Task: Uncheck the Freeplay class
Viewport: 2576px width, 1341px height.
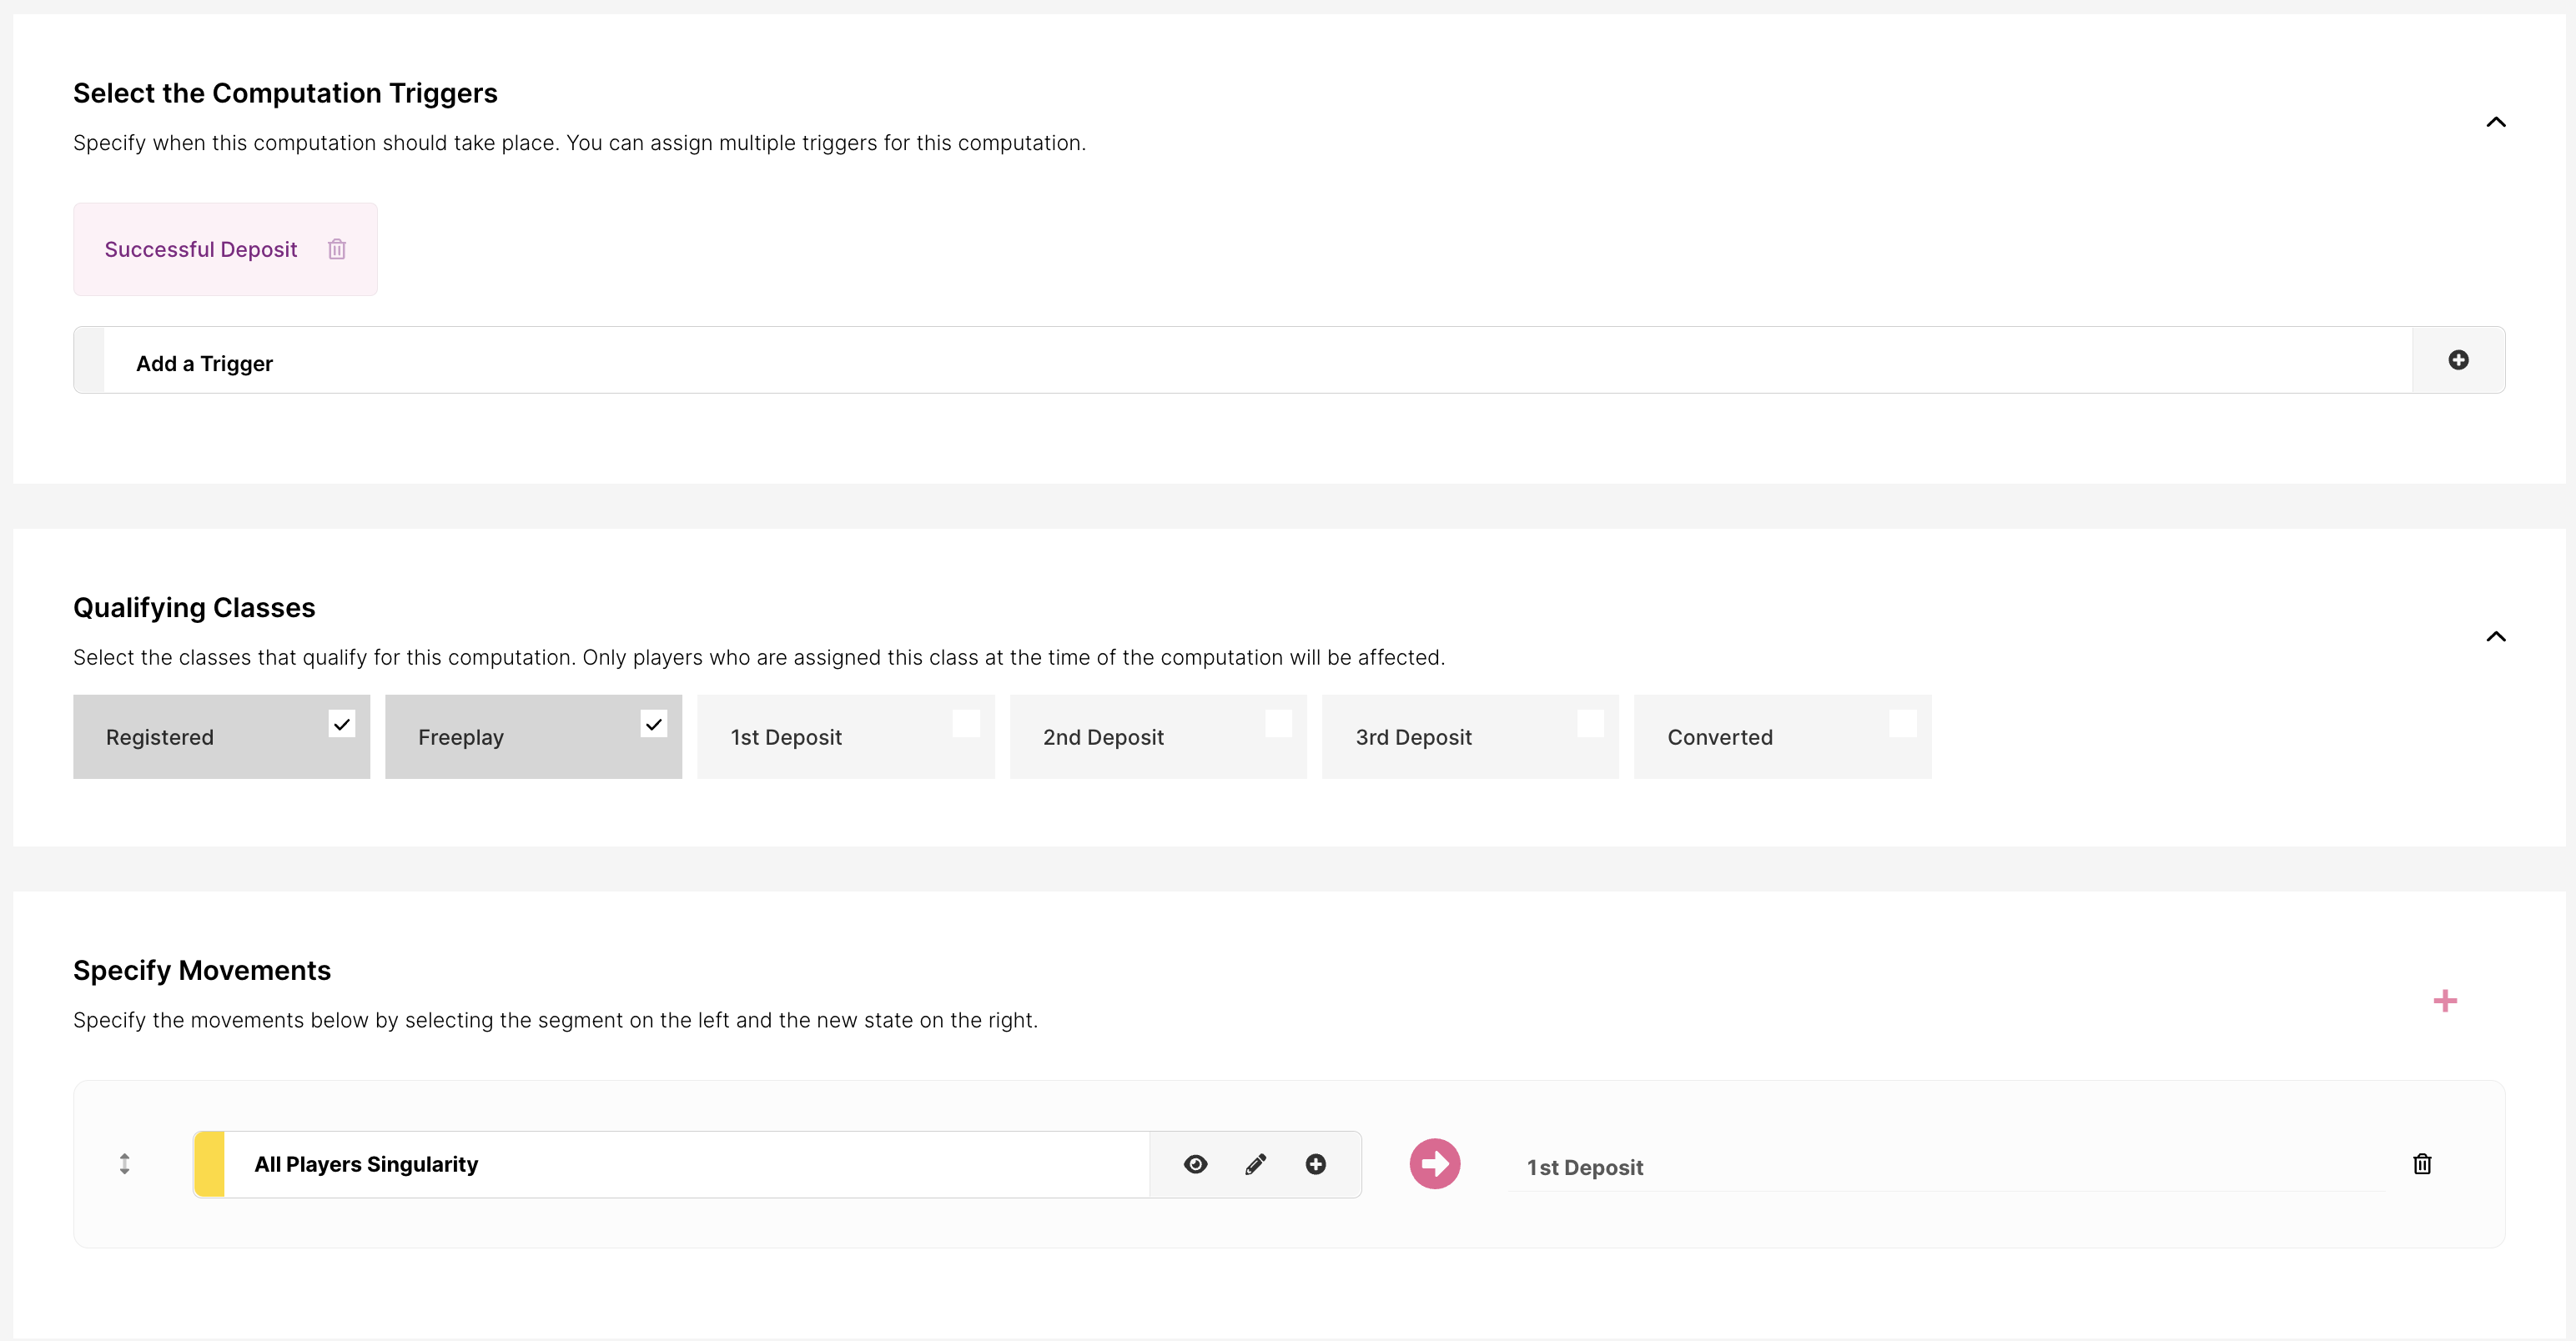Action: pyautogui.click(x=653, y=724)
